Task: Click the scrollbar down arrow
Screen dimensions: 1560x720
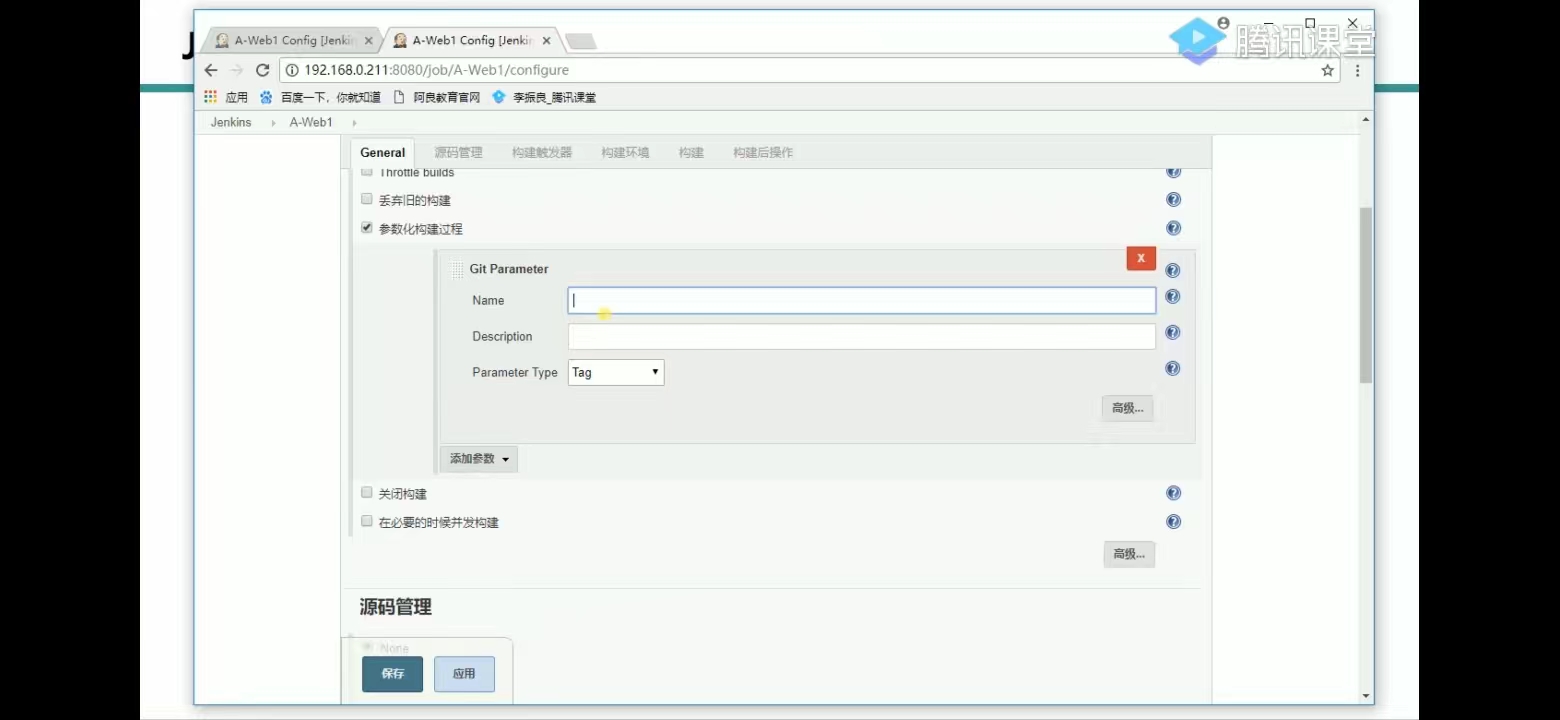Action: pos(1366,696)
